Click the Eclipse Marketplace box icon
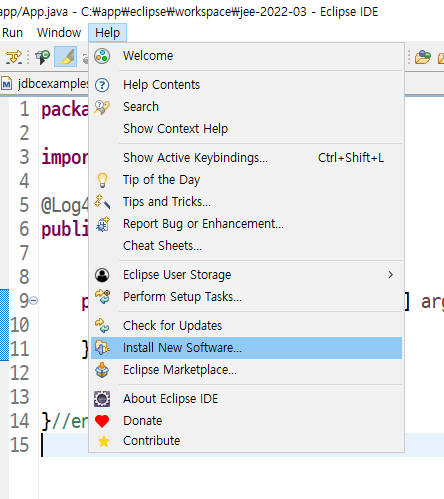Viewport: 444px width, 499px height. (102, 370)
